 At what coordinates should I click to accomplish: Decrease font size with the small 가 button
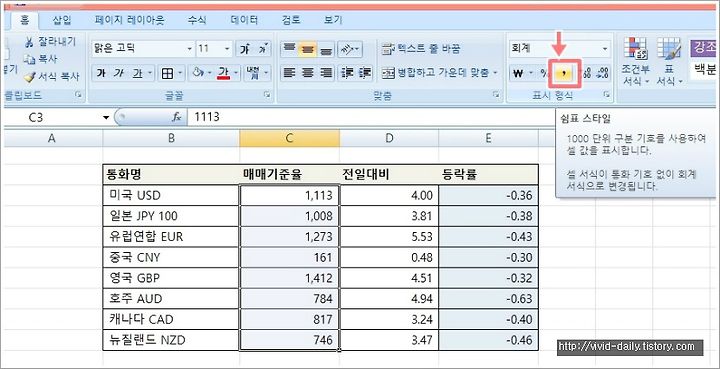point(263,49)
